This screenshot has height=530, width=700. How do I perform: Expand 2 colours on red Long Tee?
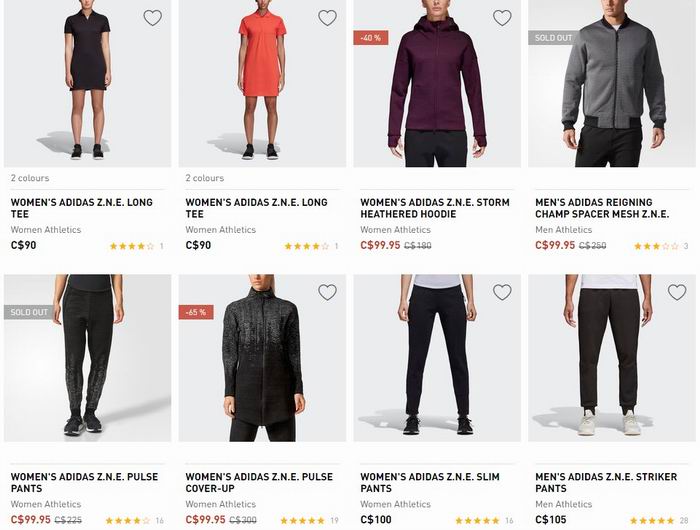205,178
